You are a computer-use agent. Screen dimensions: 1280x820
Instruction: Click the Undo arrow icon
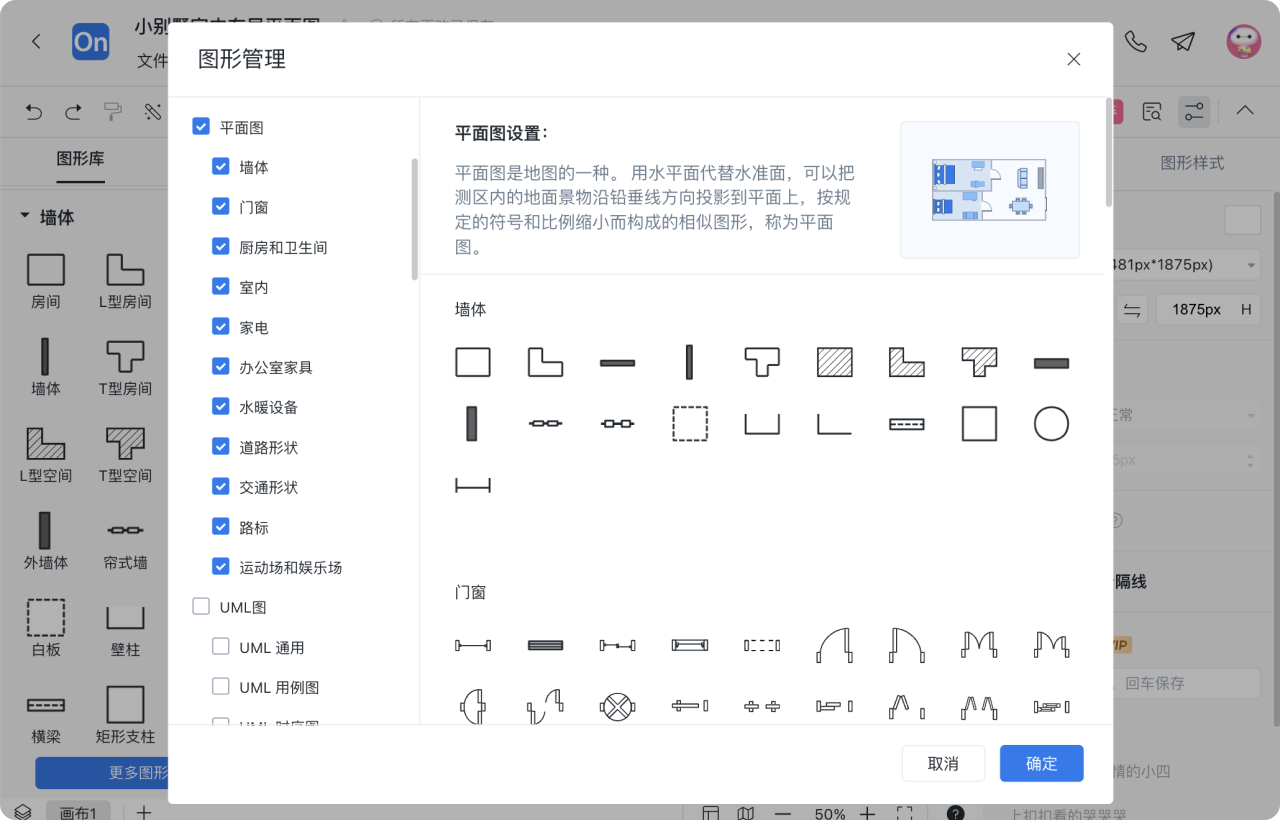33,111
